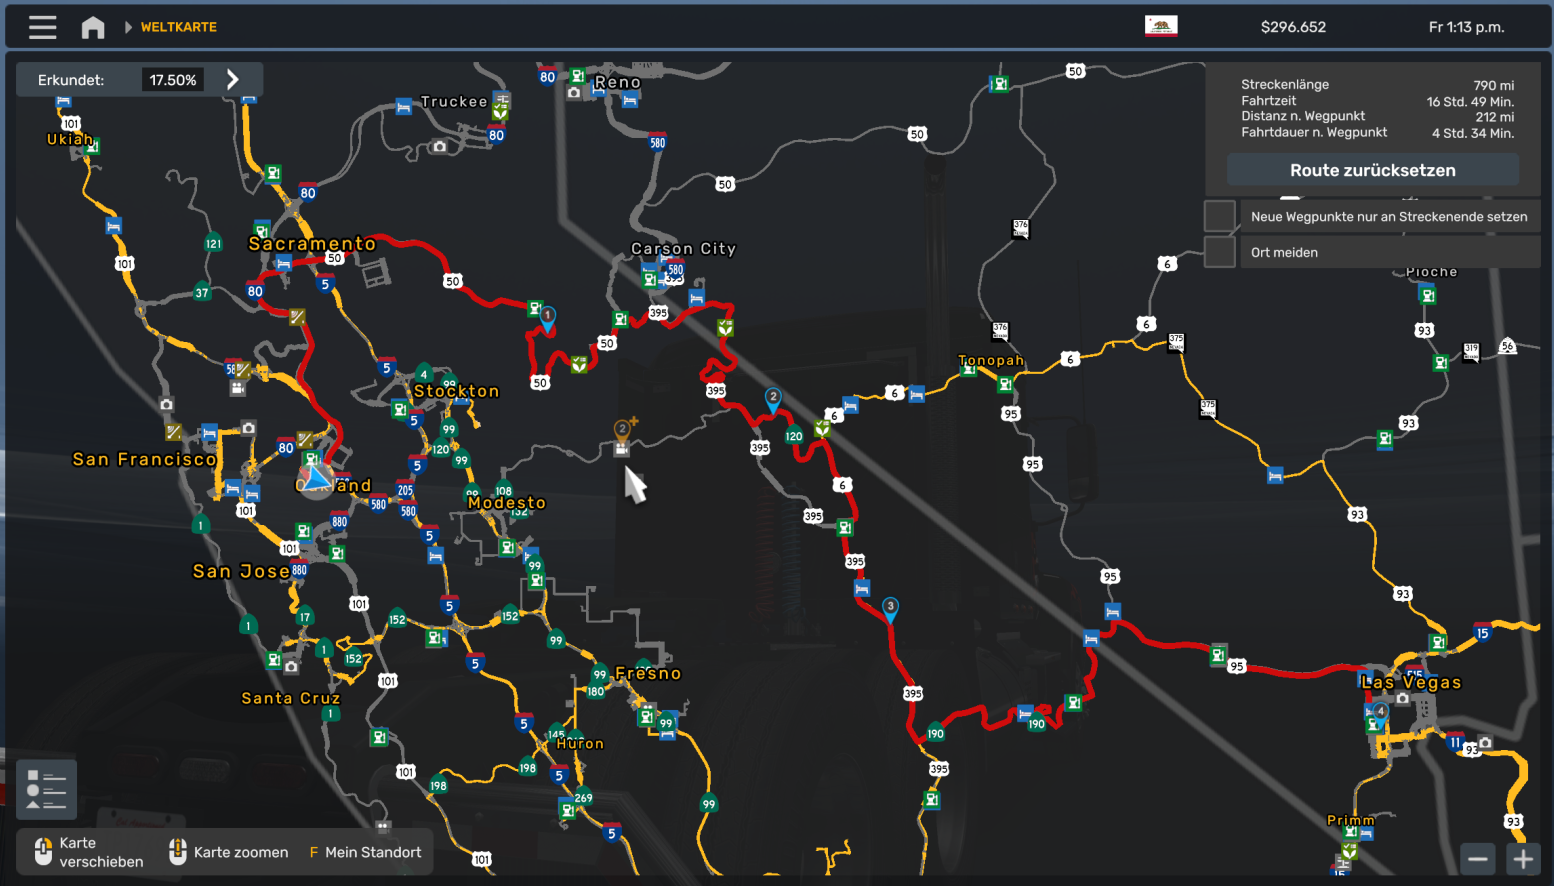Select the WELTKARTE breadcrumb
This screenshot has height=886, width=1554.
coord(179,27)
